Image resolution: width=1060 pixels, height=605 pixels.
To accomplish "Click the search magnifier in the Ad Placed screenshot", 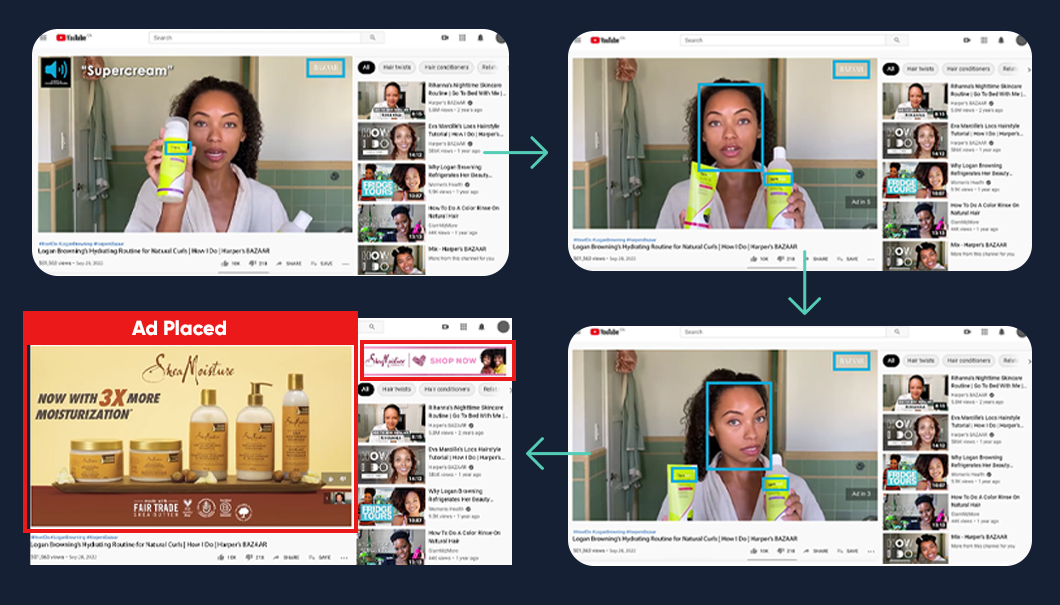I will 372,327.
